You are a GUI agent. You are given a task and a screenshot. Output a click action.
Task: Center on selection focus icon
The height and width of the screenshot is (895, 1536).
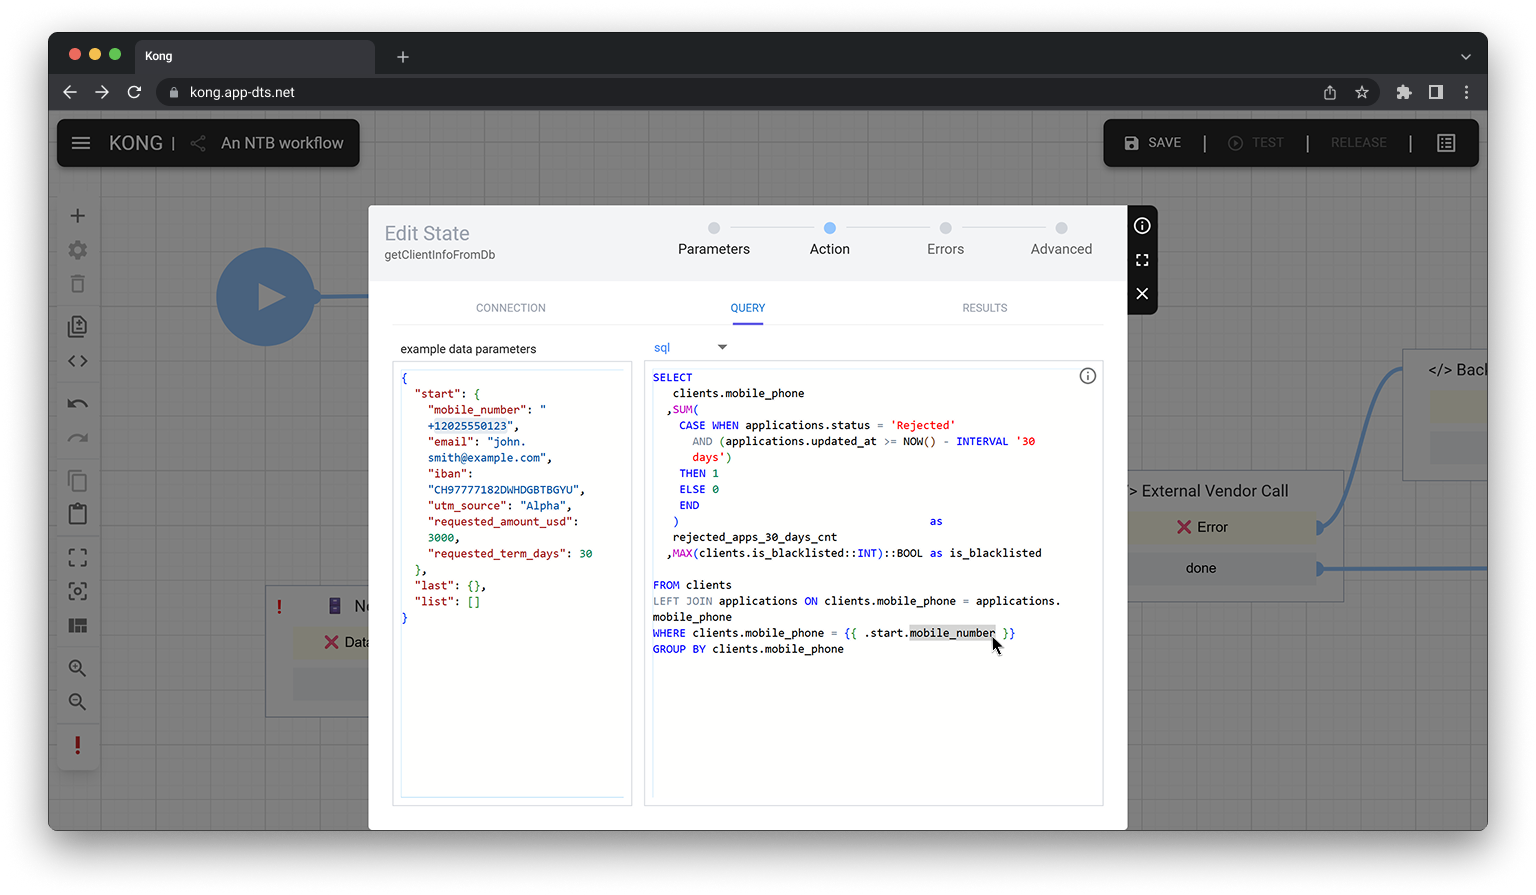coord(77,592)
